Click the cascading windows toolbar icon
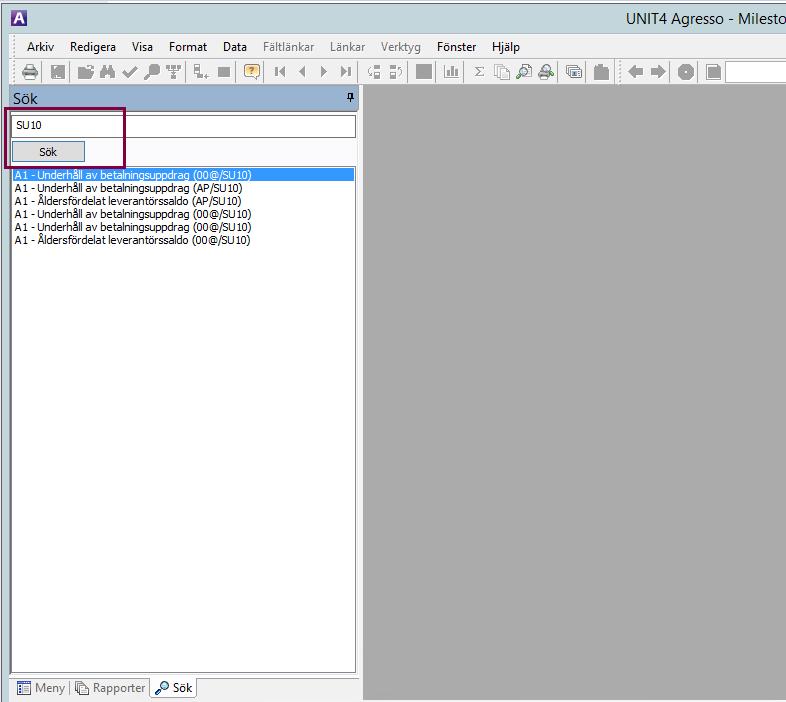 574,72
